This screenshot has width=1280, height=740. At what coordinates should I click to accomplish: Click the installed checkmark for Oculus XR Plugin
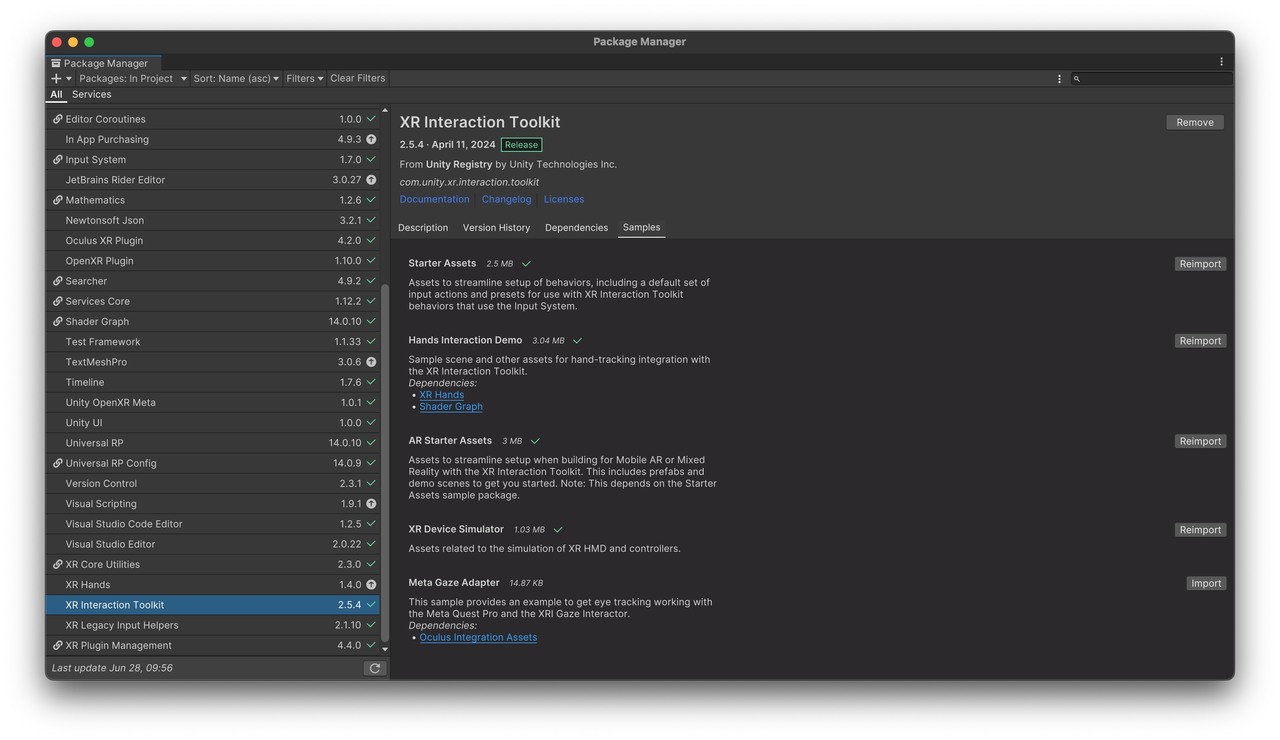coord(371,241)
